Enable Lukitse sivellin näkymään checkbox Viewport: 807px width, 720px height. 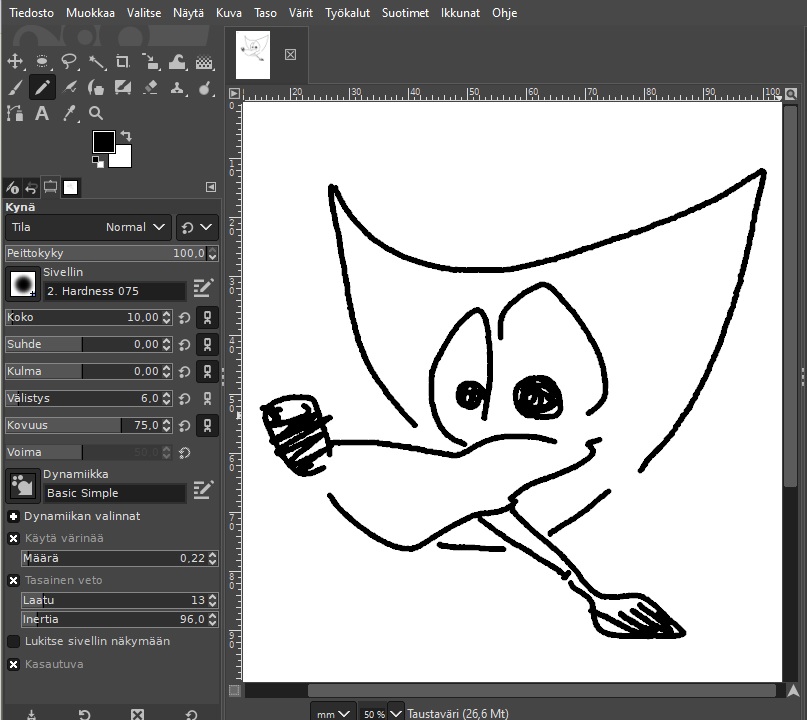pos(14,641)
